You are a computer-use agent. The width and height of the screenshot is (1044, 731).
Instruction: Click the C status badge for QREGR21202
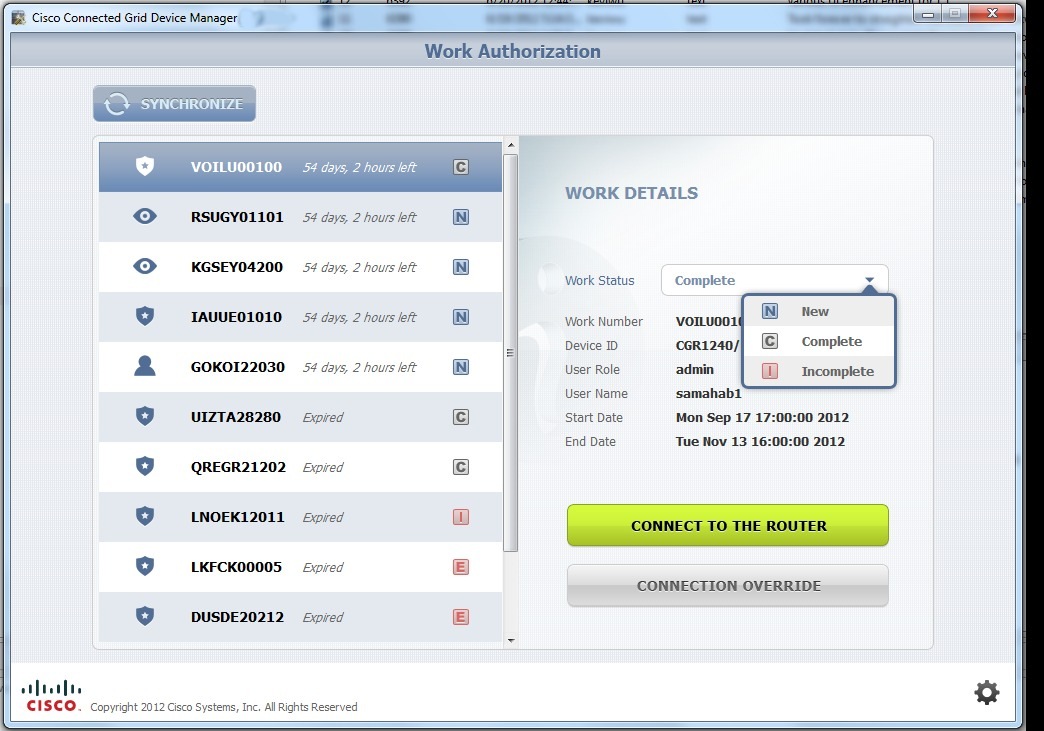[x=461, y=467]
